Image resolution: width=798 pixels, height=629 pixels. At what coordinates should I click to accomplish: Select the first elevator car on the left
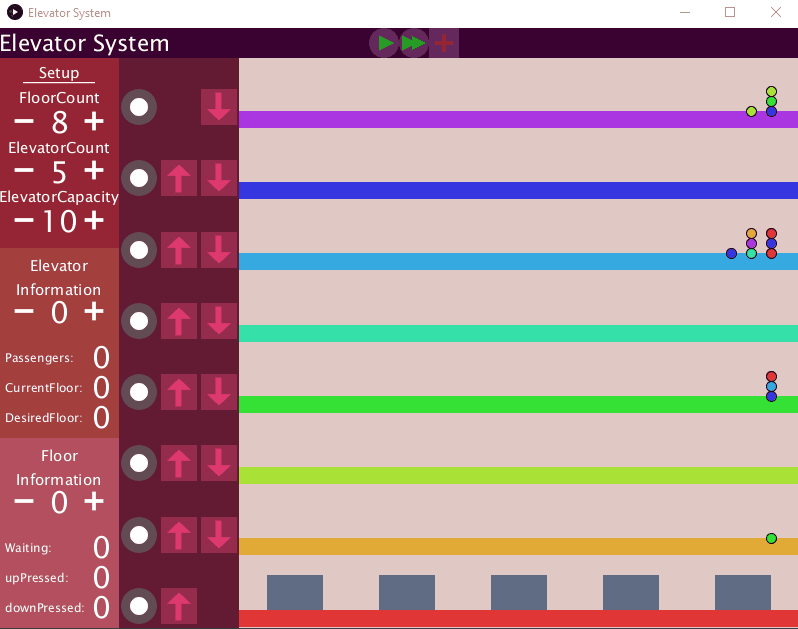(295, 592)
